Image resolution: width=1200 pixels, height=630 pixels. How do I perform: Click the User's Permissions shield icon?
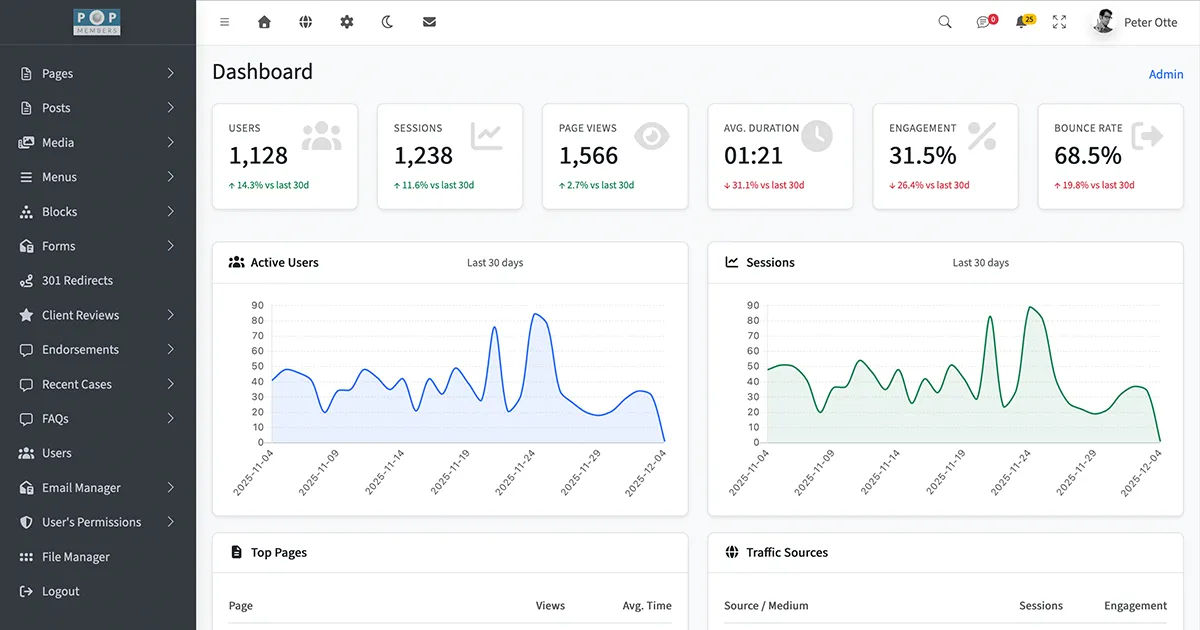click(x=26, y=523)
